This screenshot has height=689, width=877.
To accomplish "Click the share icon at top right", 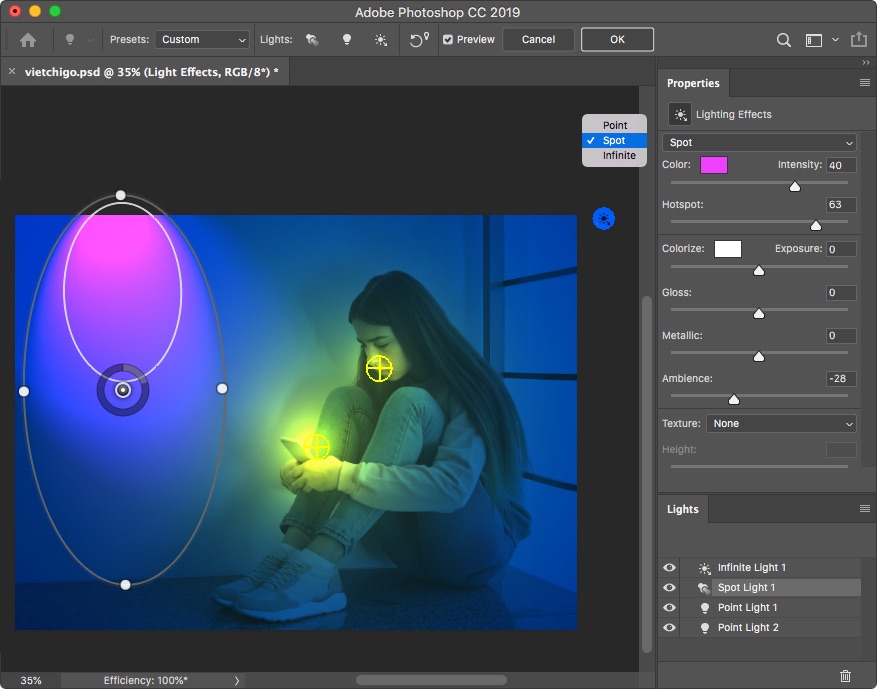I will (x=858, y=40).
